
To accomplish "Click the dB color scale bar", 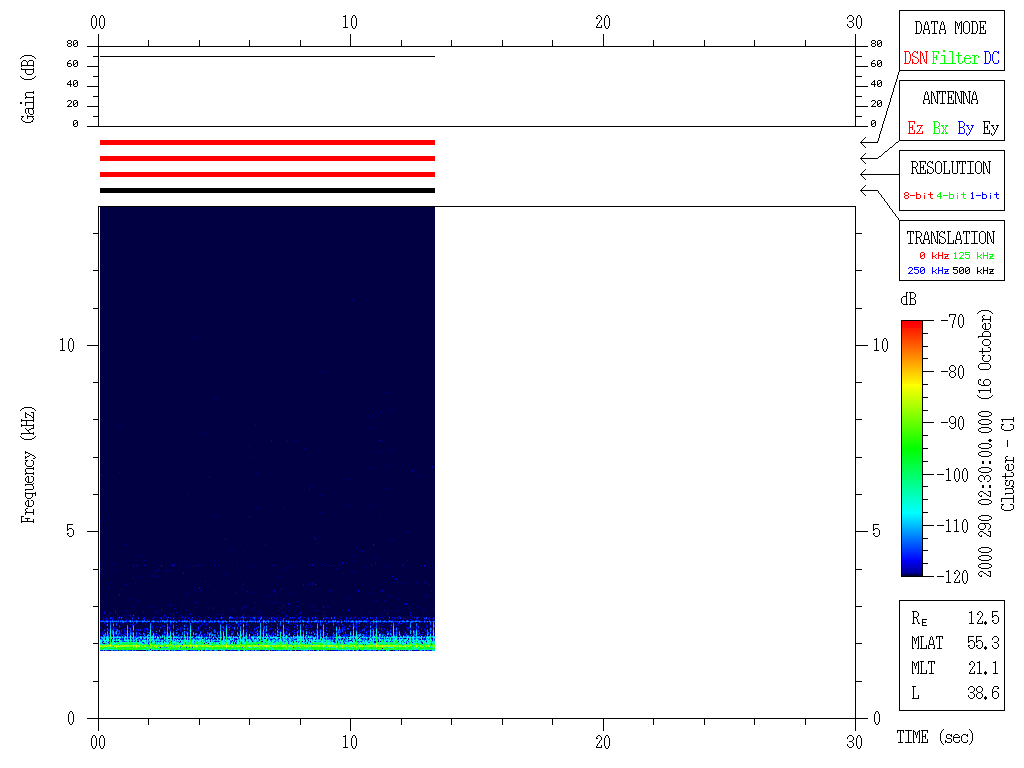I will 912,448.
